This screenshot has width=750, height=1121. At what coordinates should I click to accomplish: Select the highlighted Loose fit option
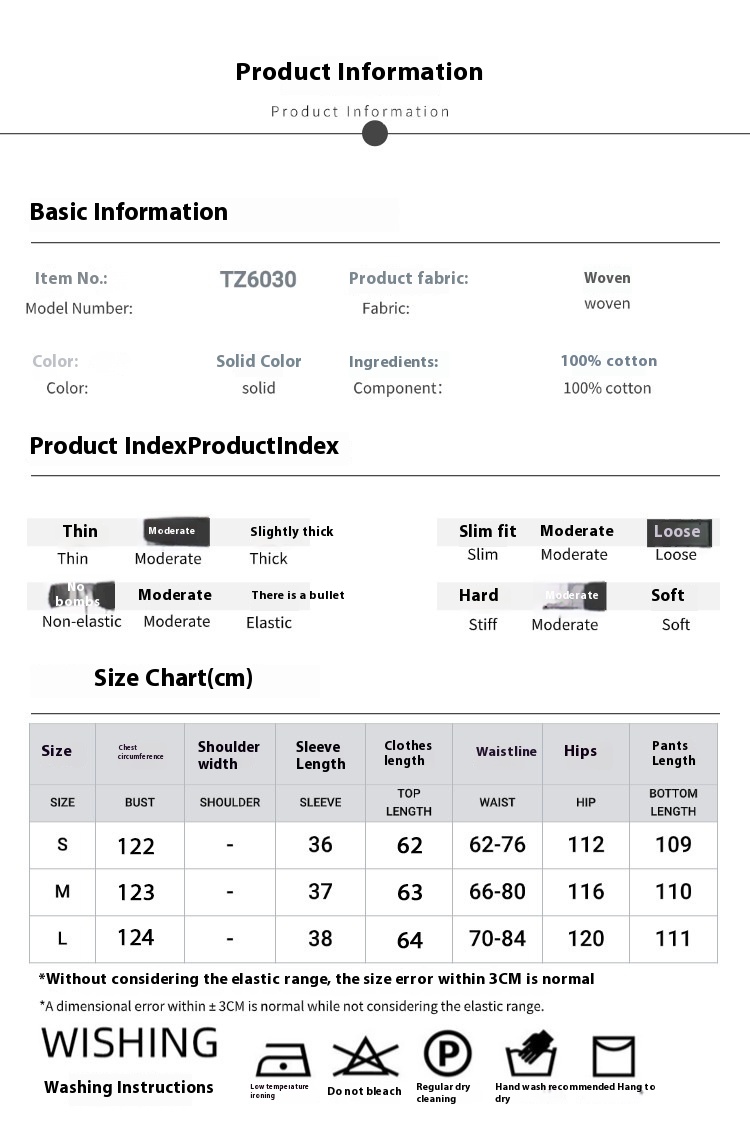pyautogui.click(x=679, y=531)
